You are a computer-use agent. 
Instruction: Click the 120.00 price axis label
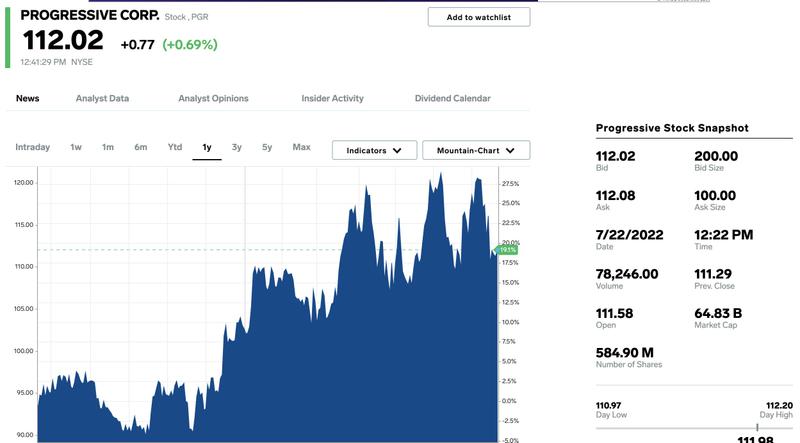(24, 183)
